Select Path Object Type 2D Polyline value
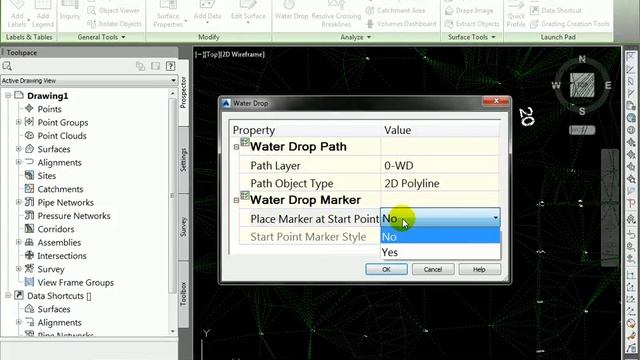The width and height of the screenshot is (640, 360). 439,183
